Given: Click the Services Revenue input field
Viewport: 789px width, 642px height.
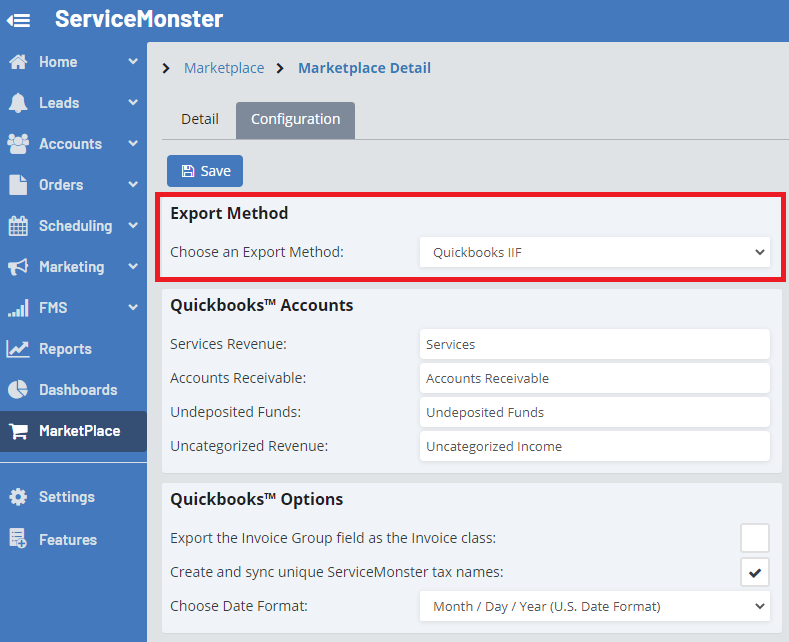Looking at the screenshot, I should pyautogui.click(x=594, y=344).
